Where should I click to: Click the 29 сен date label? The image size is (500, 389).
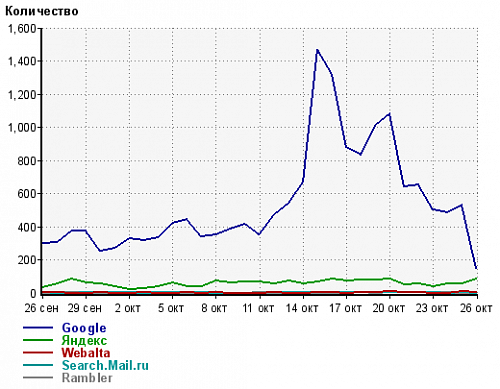pyautogui.click(x=85, y=308)
